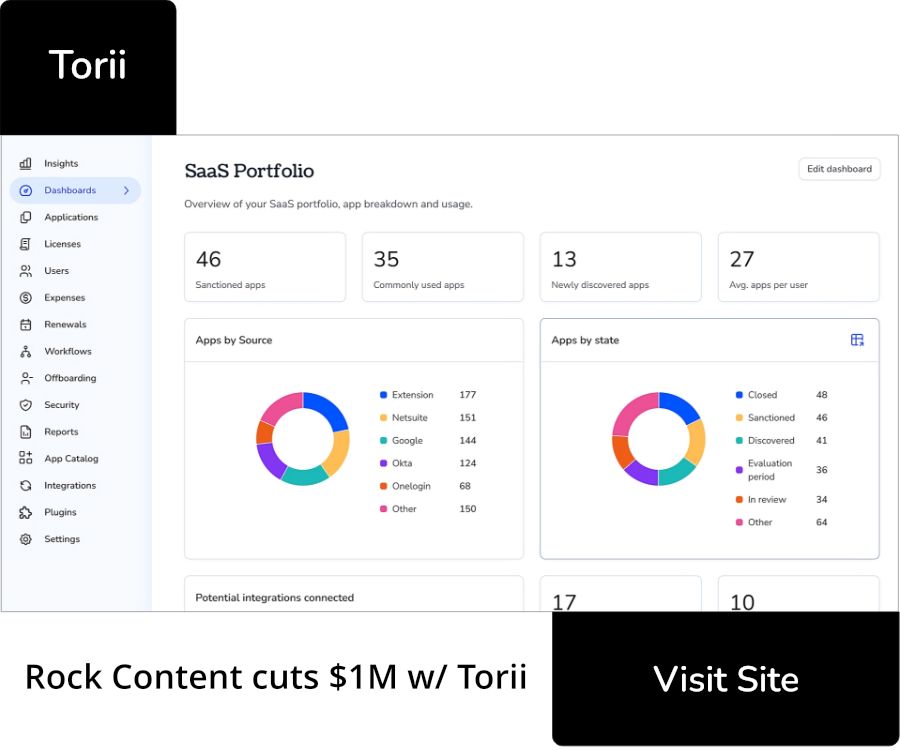
Task: Open Plugins in the sidebar
Action: tap(75, 512)
